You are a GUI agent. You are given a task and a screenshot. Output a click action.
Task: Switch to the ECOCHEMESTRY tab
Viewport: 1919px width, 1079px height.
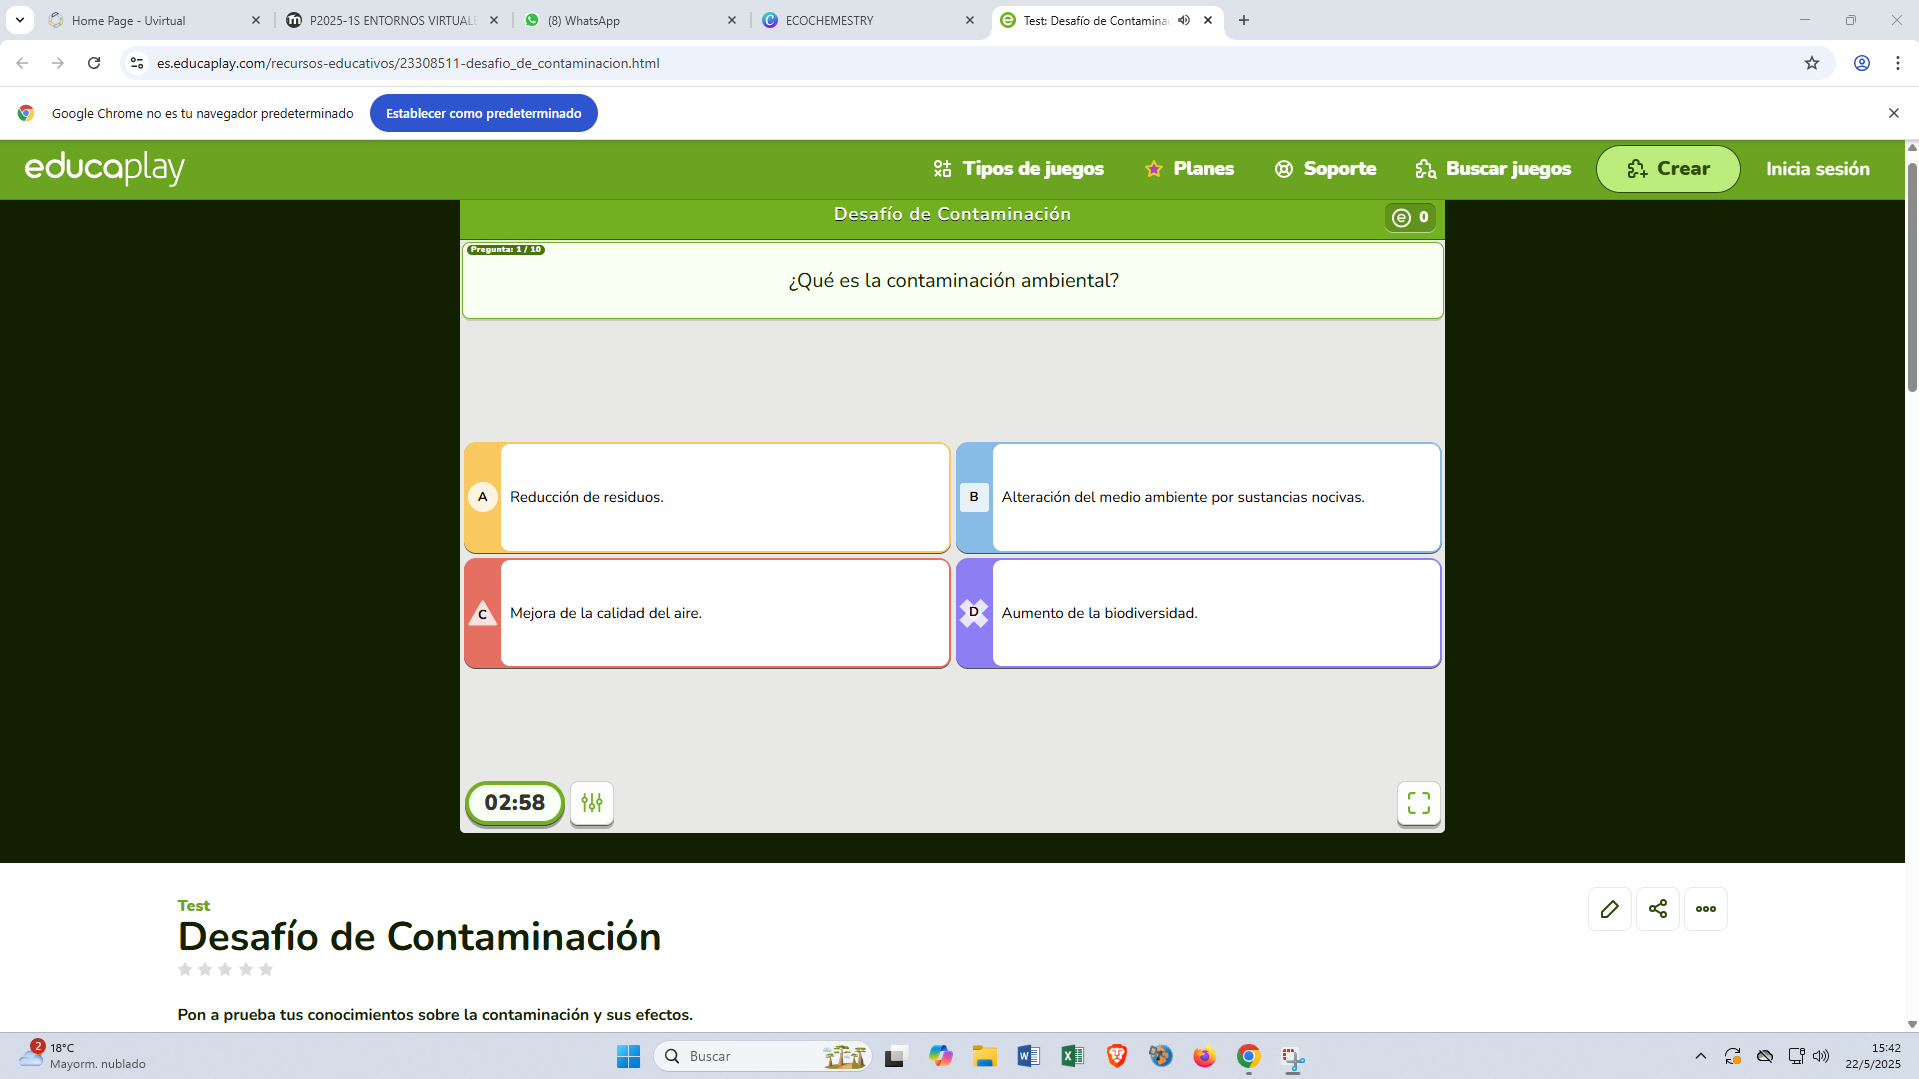(867, 20)
